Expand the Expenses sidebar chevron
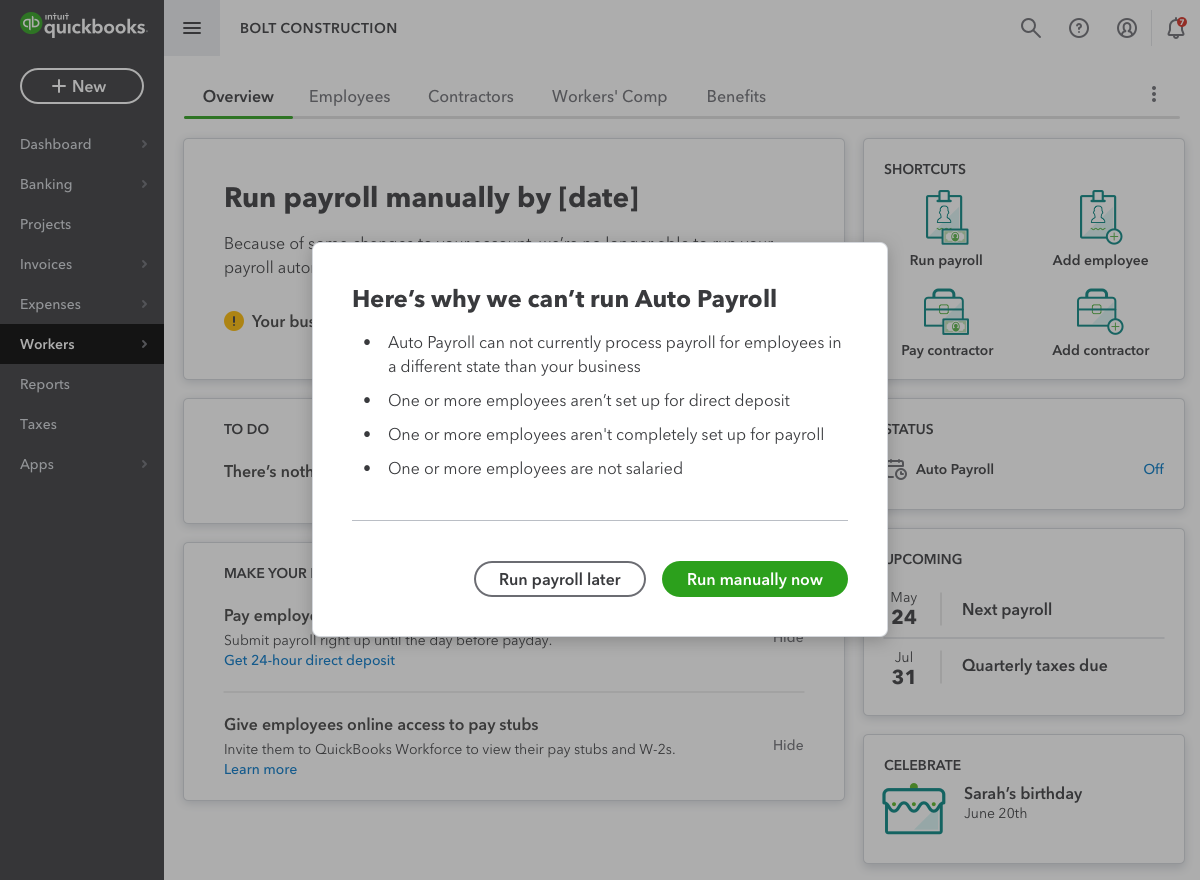Screen dimensions: 1200x880 144,304
